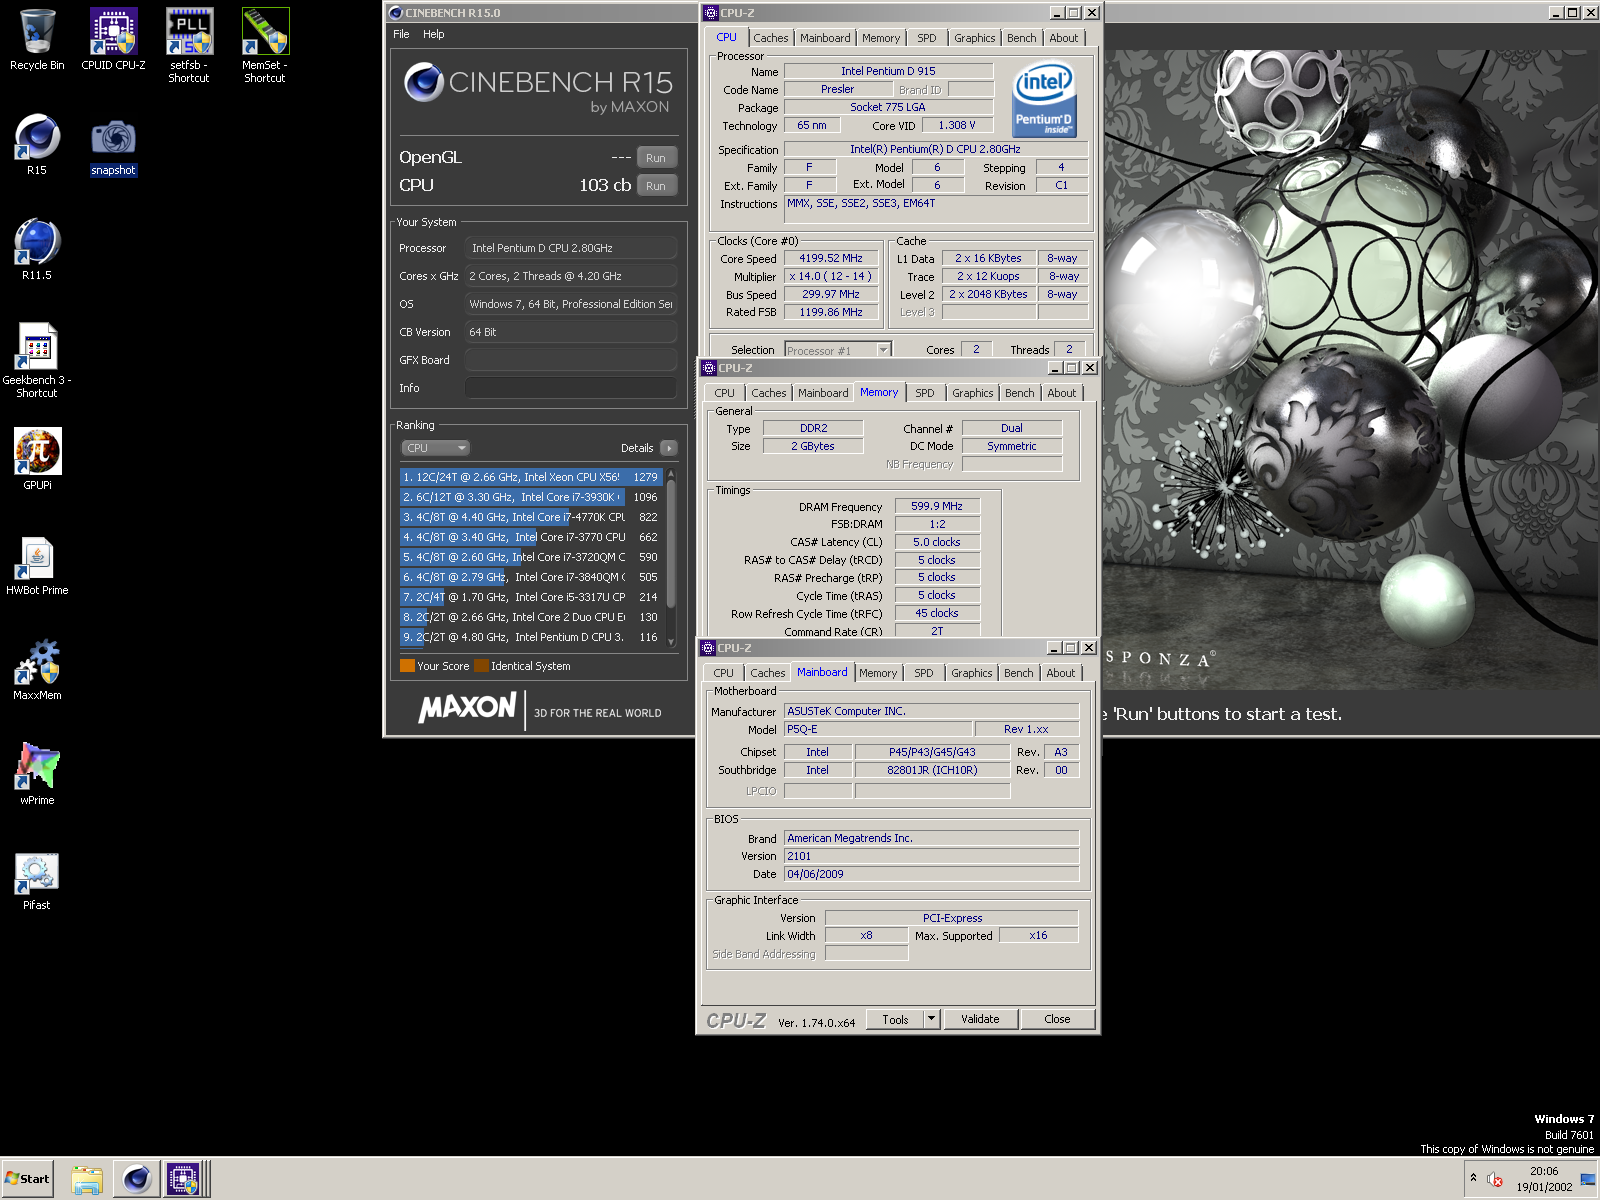1600x1200 pixels.
Task: Select the wPrime desktop icon
Action: pyautogui.click(x=37, y=775)
